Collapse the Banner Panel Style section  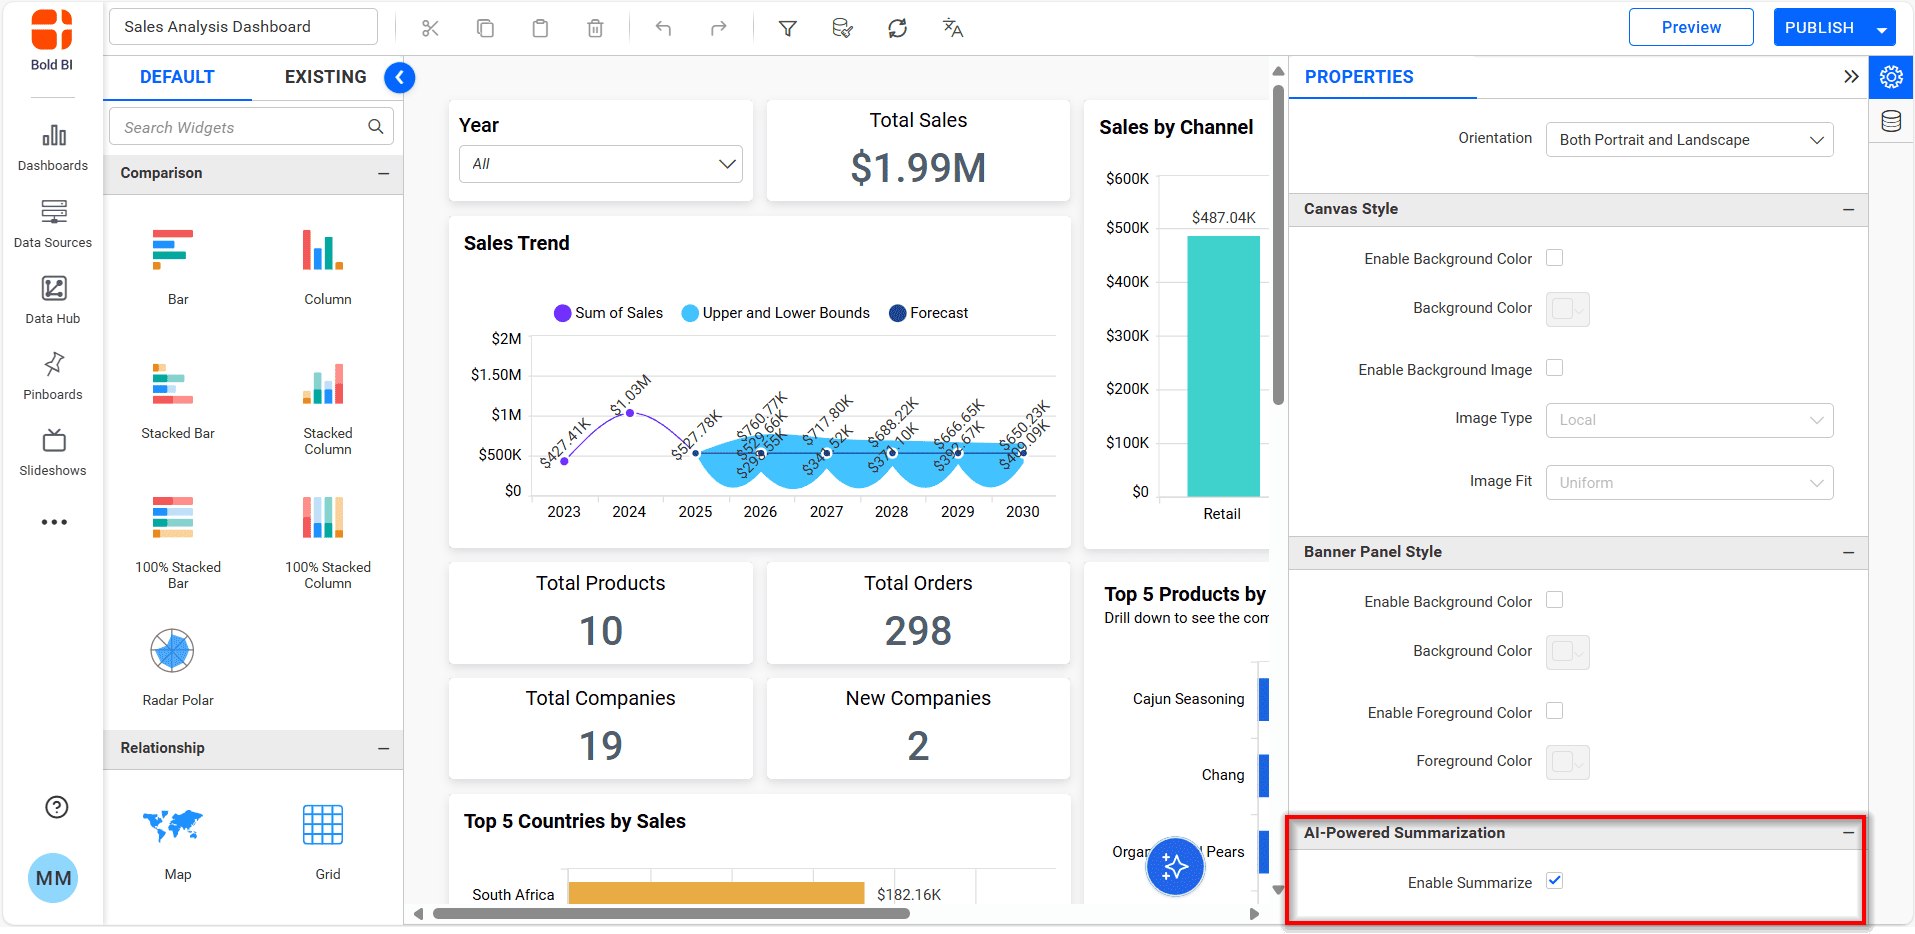point(1847,552)
